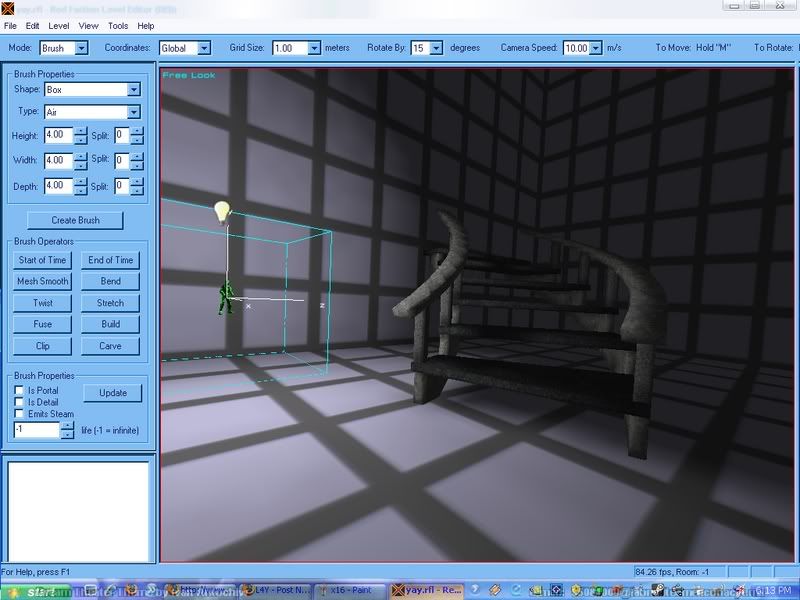
Task: Increase the Width Split spinner
Action: (x=137, y=157)
